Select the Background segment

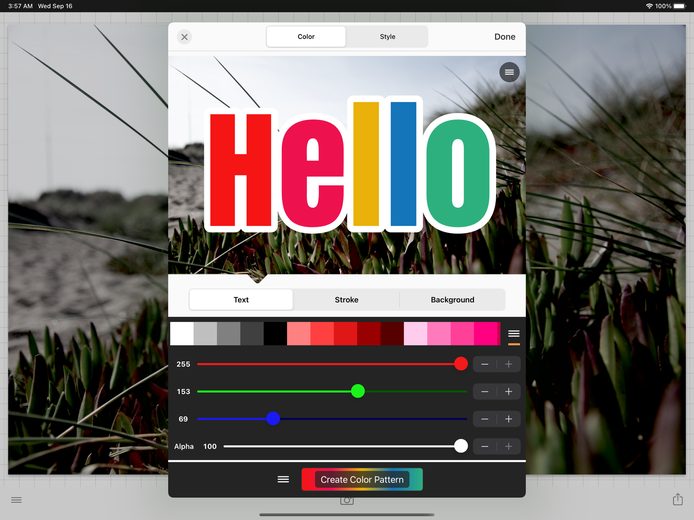(x=452, y=300)
